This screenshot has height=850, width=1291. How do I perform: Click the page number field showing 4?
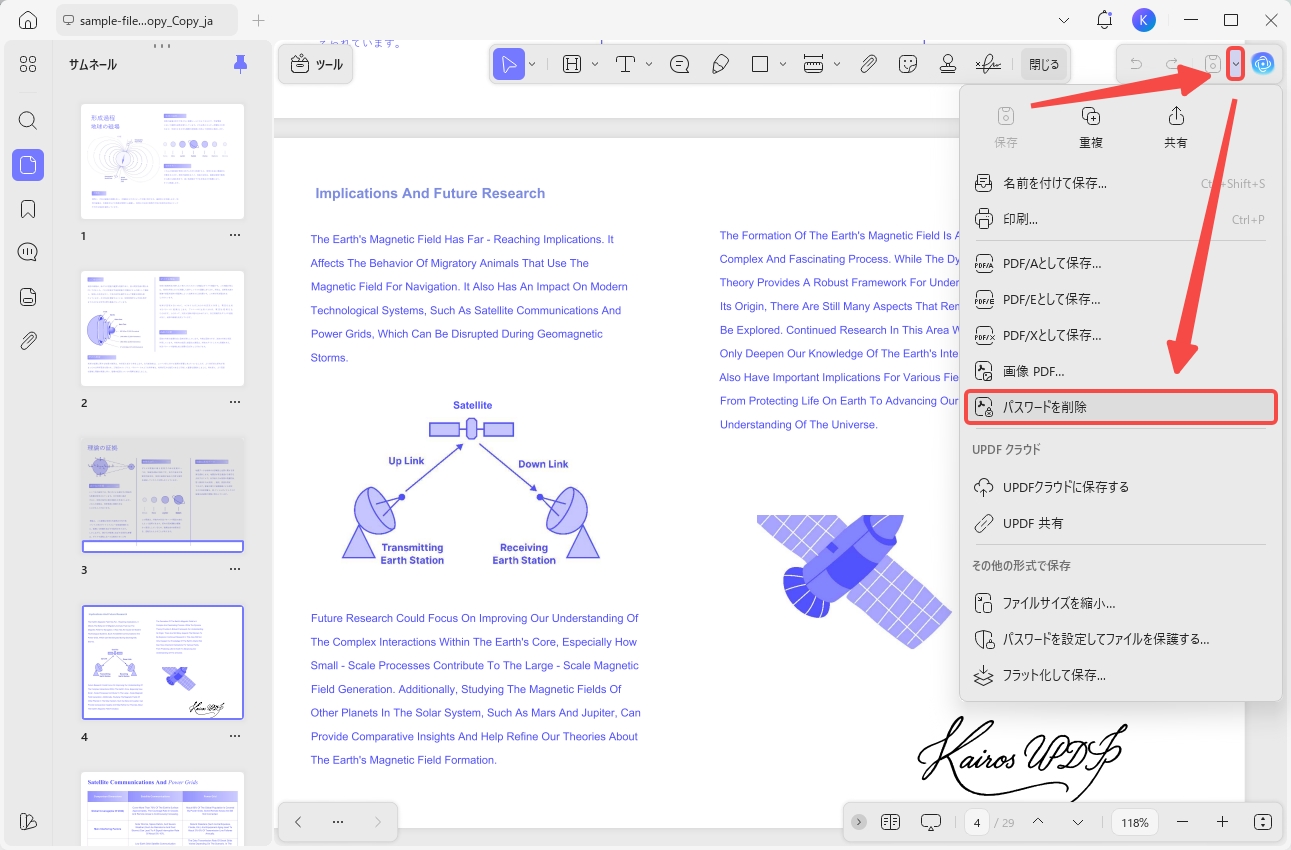pos(976,822)
